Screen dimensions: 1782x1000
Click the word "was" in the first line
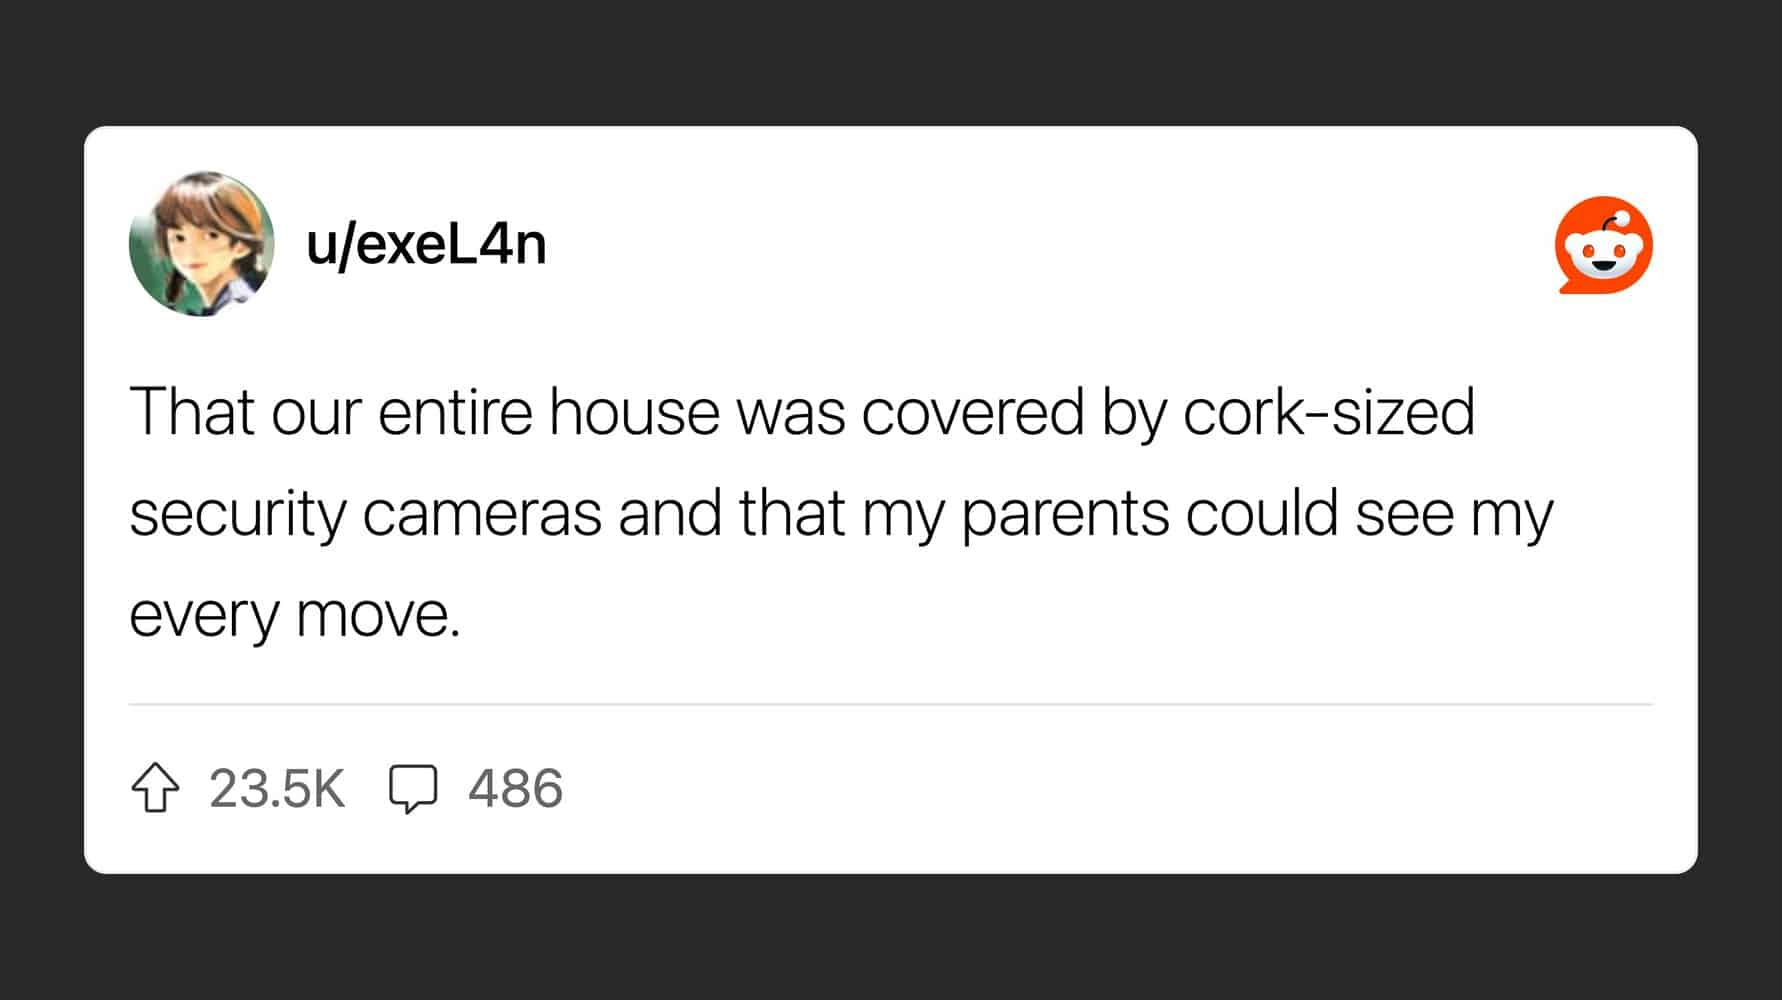791,413
